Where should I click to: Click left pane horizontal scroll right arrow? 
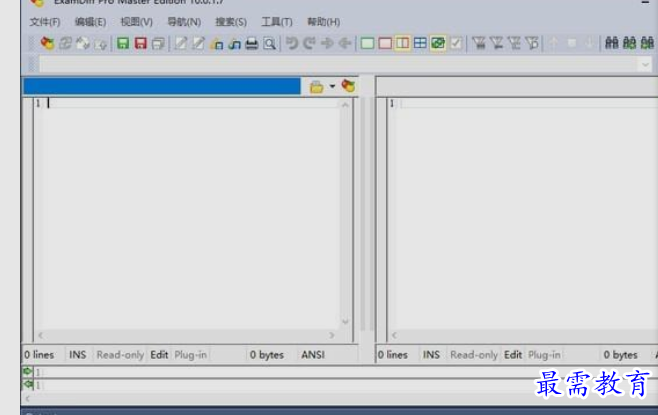[x=332, y=335]
